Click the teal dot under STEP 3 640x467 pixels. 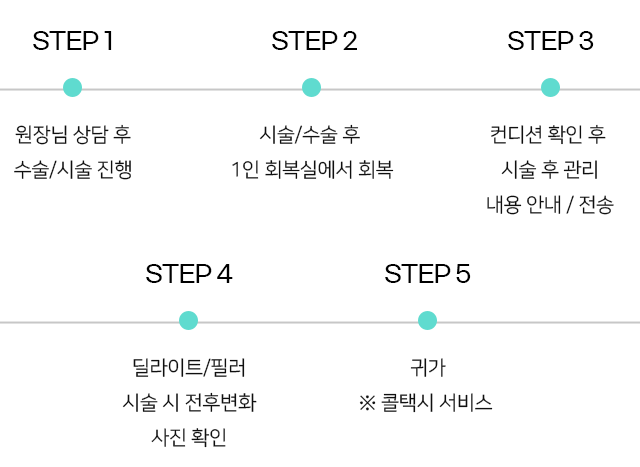coord(550,87)
